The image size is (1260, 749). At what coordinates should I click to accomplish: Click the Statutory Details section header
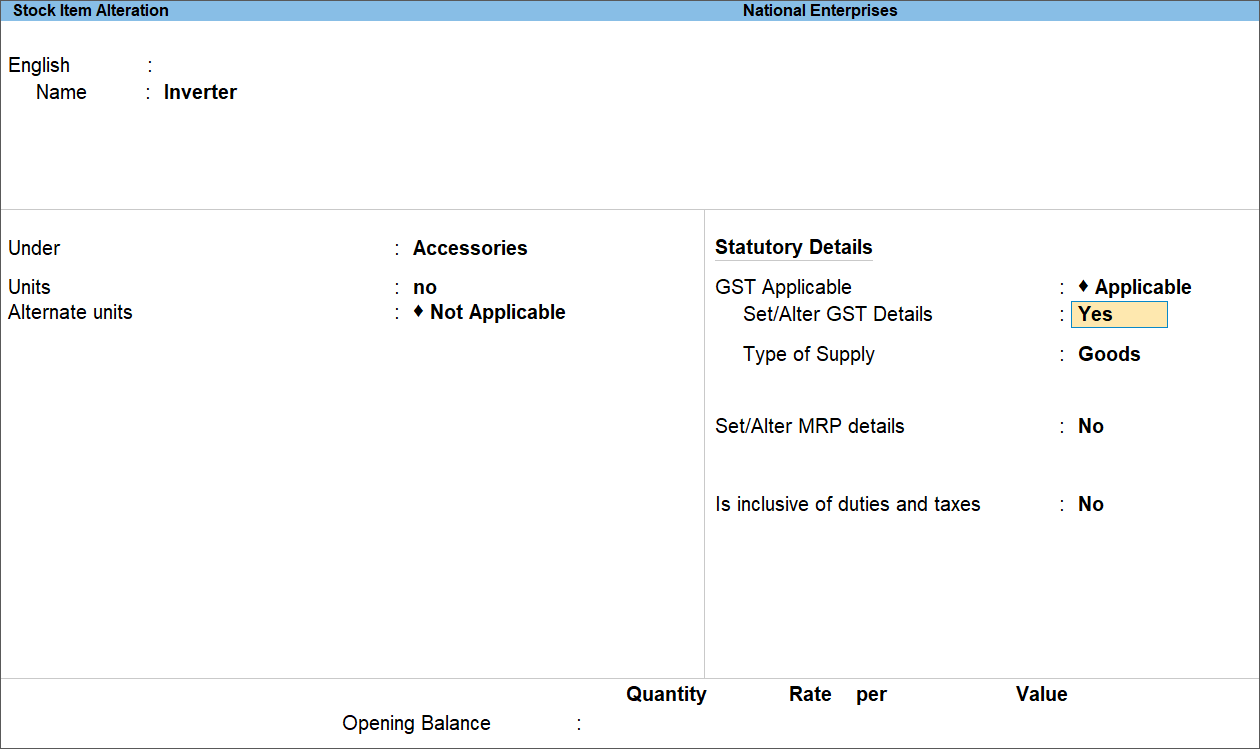[793, 247]
